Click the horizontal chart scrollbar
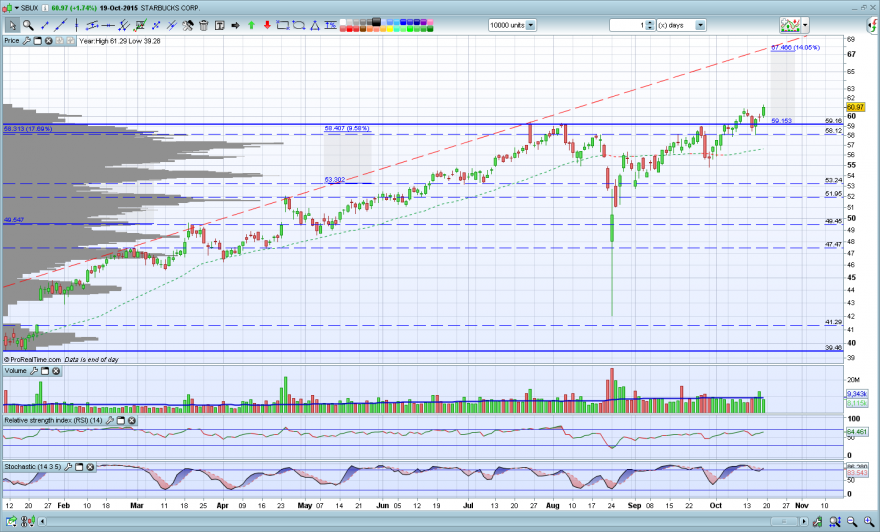Image resolution: width=880 pixels, height=532 pixels. (x=423, y=521)
